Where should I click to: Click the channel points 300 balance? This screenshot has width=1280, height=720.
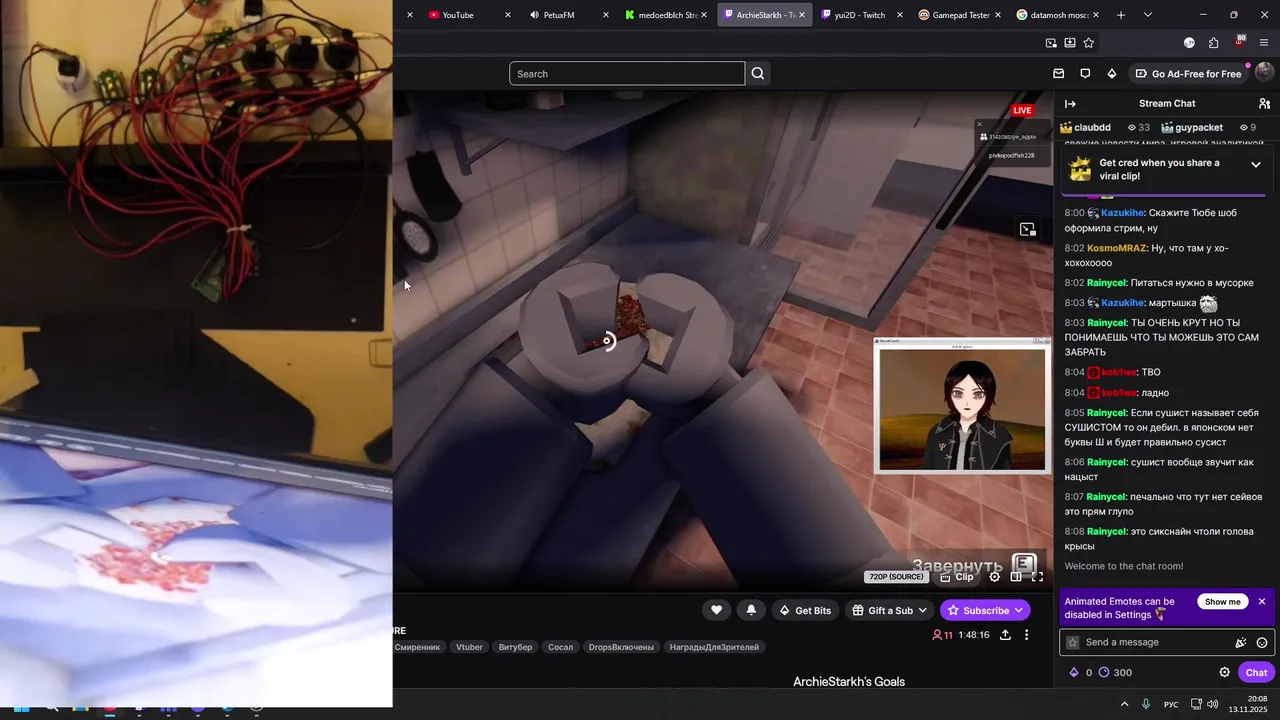coord(1115,673)
